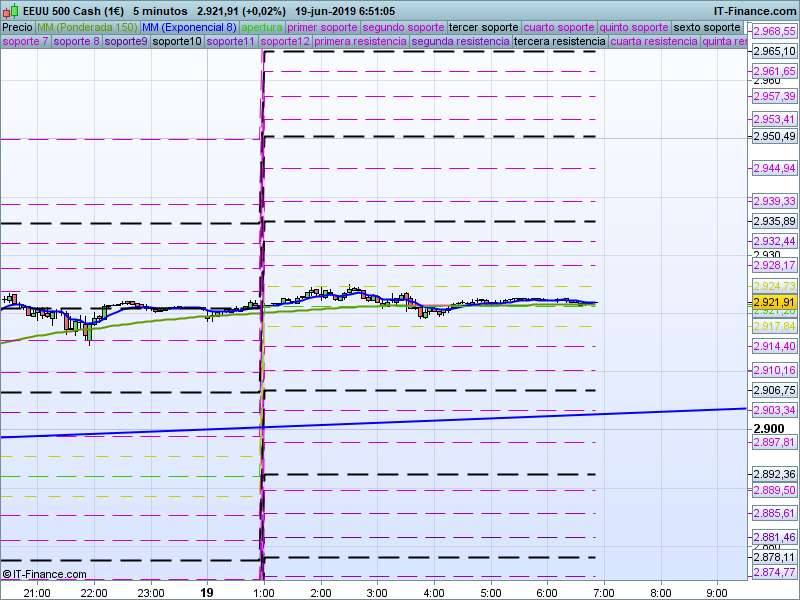Select the tercera resistencia label
800x600 pixels.
559,42
